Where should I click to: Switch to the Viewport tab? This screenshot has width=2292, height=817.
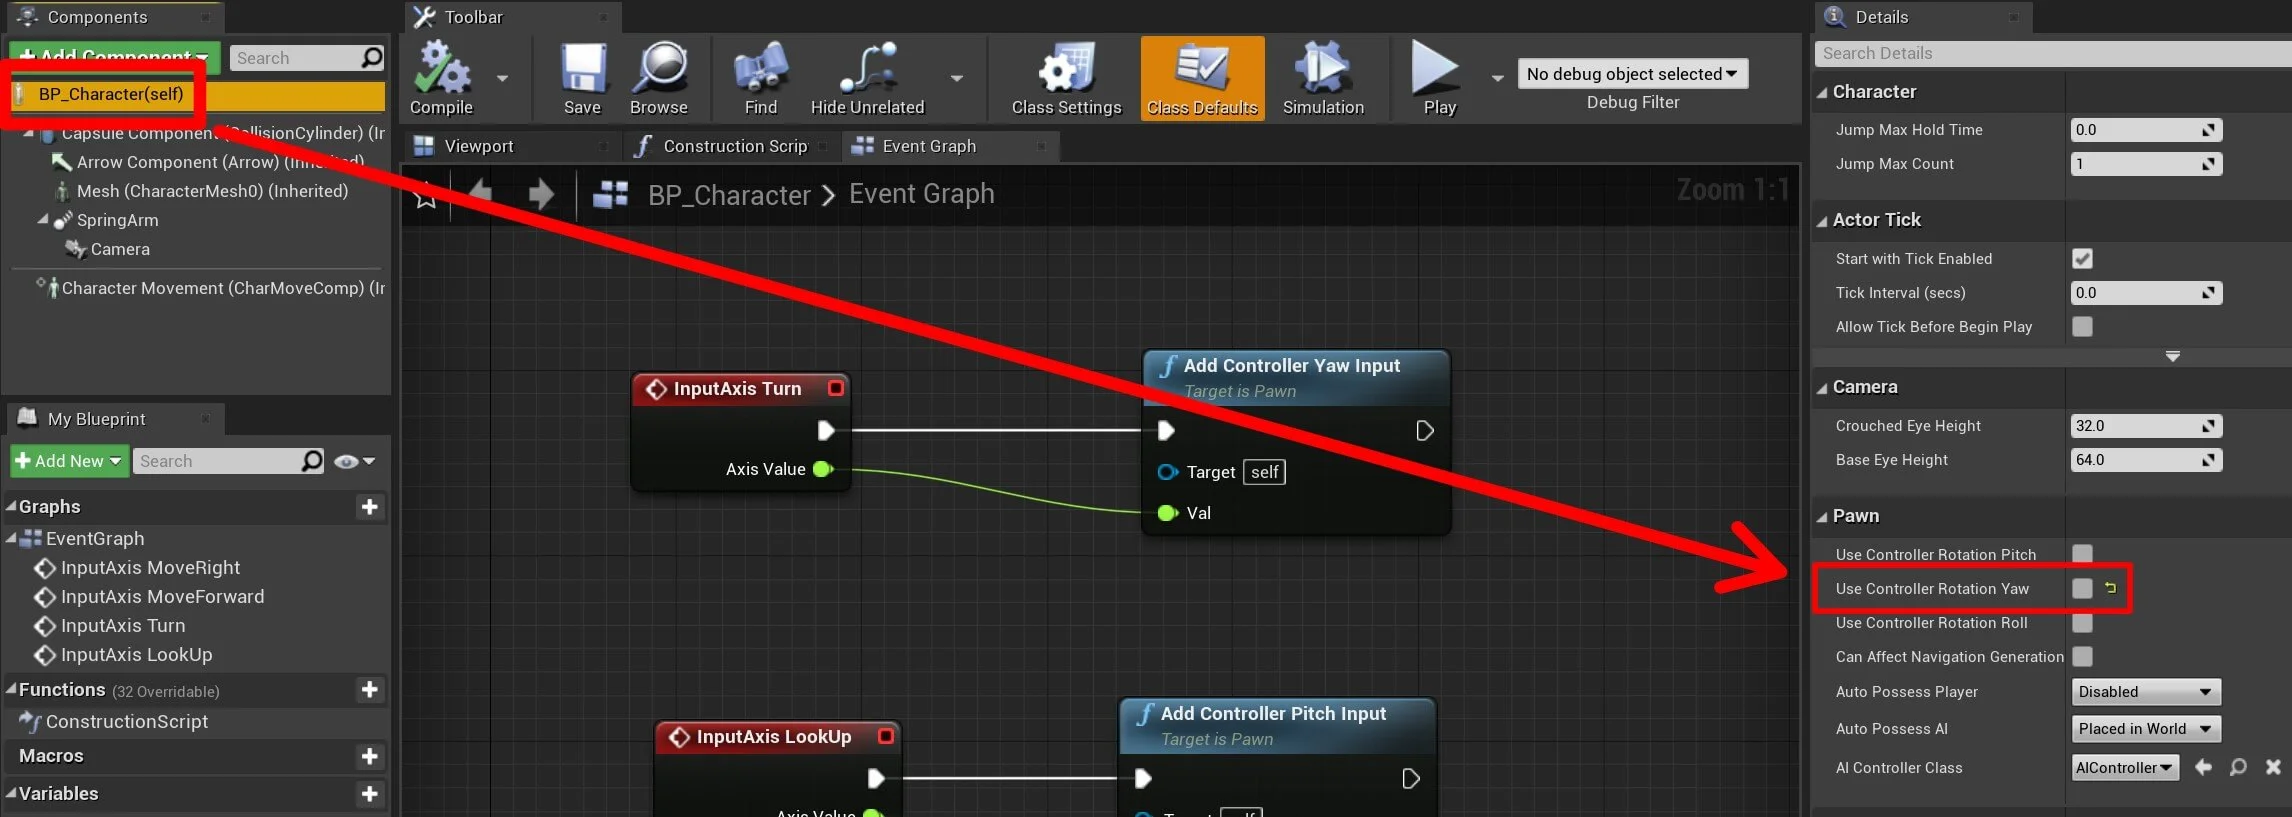point(478,146)
